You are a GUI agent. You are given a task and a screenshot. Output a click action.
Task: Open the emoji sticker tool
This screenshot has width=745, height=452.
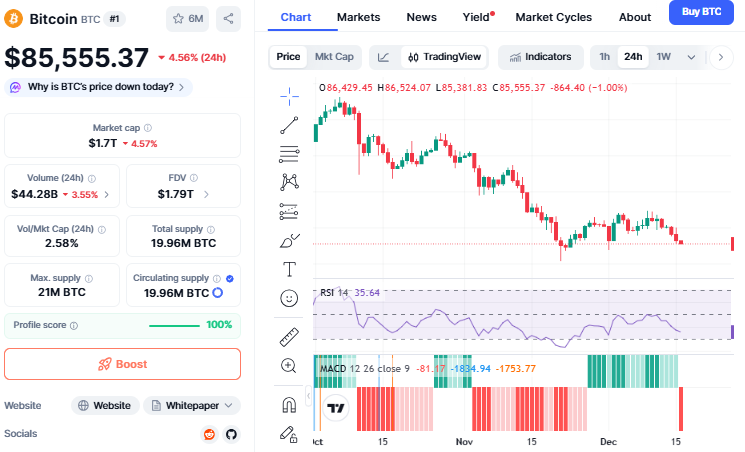click(x=290, y=298)
